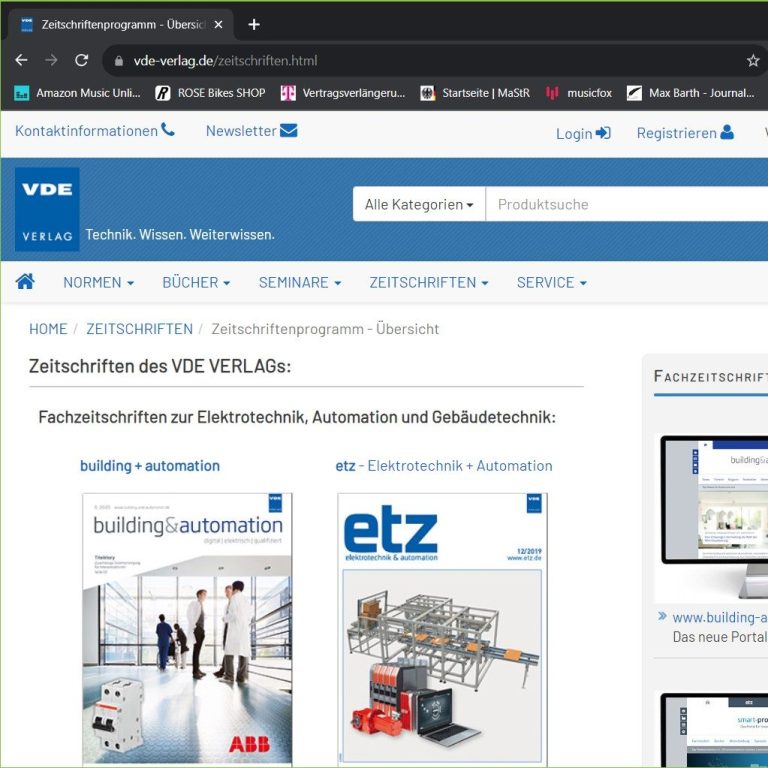The height and width of the screenshot is (768, 768).
Task: Click the building&automation magazine cover
Action: pyautogui.click(x=187, y=630)
